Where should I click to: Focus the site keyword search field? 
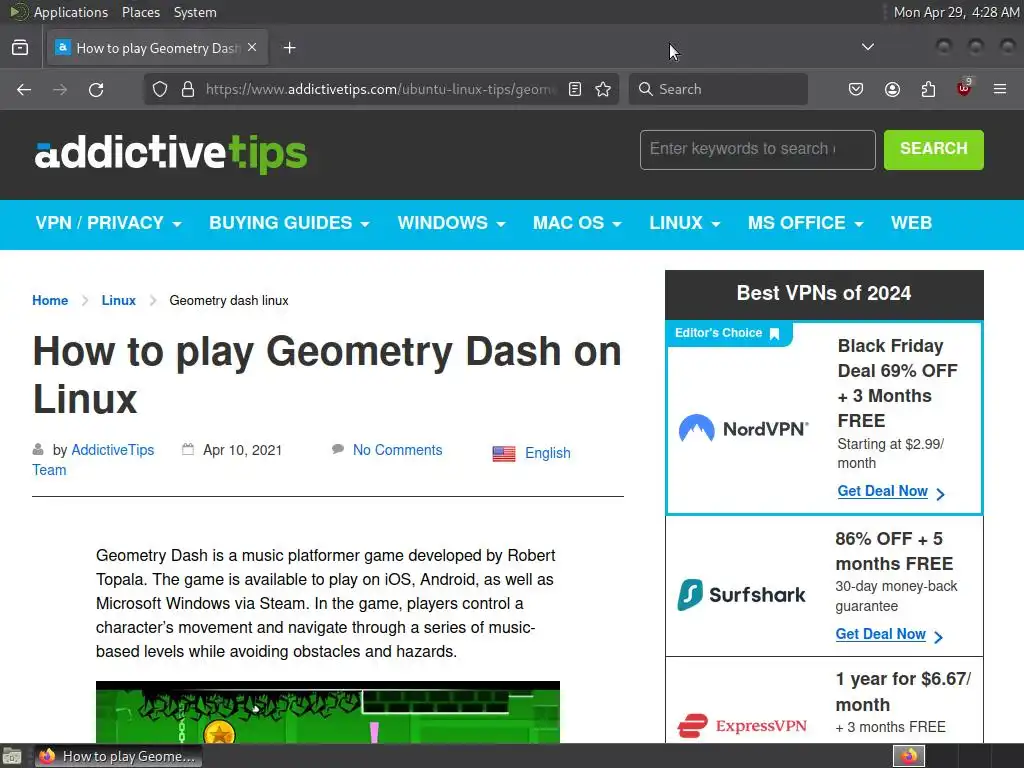758,150
